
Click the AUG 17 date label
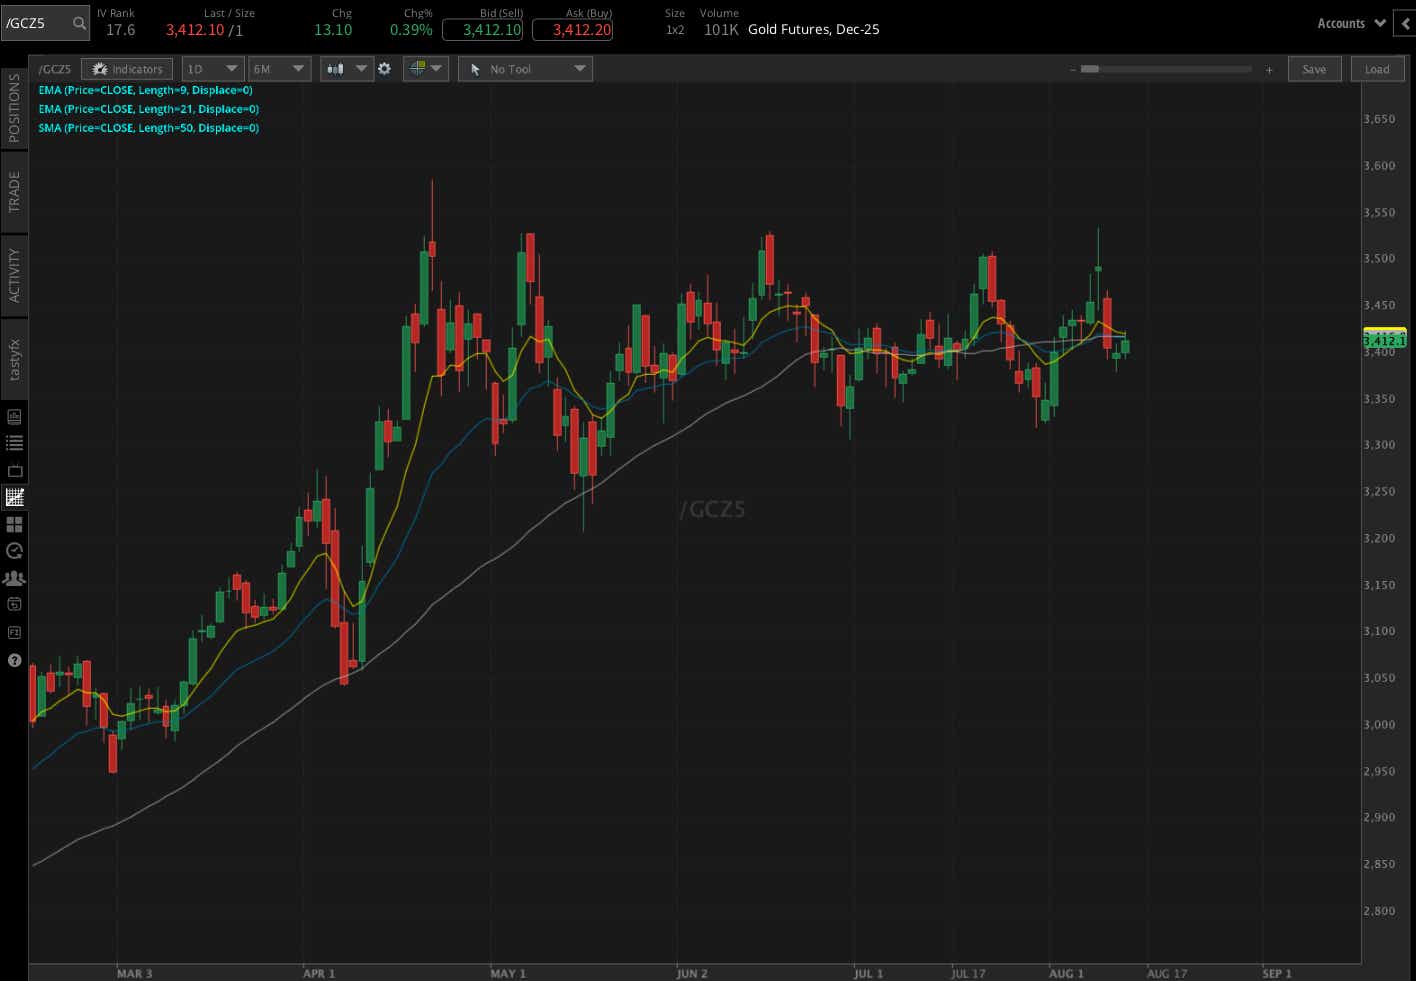pos(1167,973)
